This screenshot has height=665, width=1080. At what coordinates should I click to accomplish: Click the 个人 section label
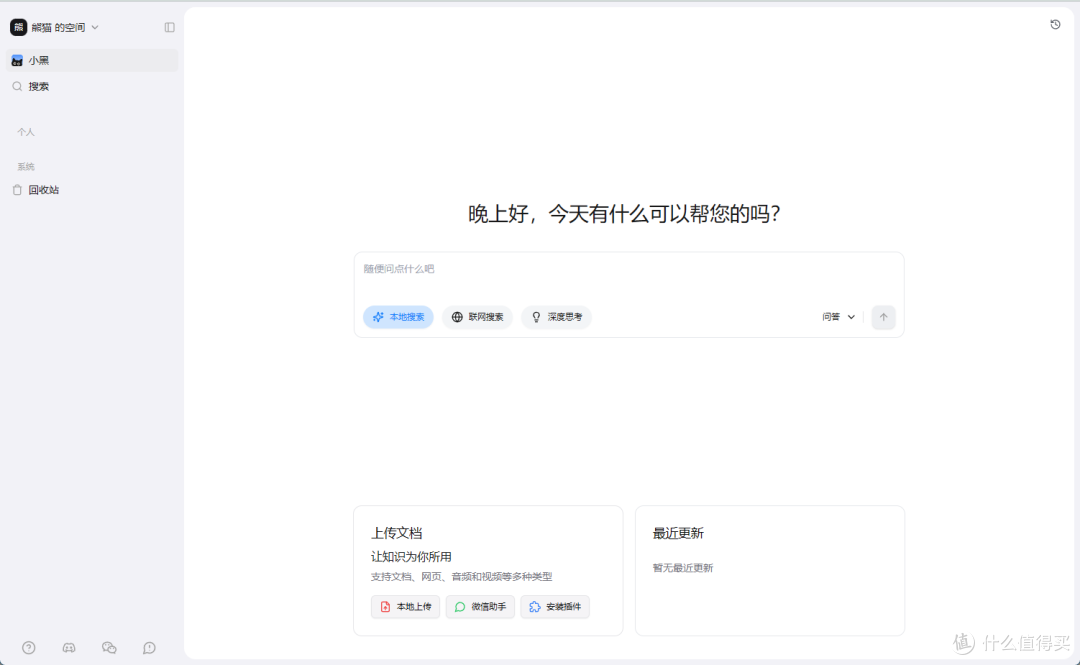tap(25, 132)
